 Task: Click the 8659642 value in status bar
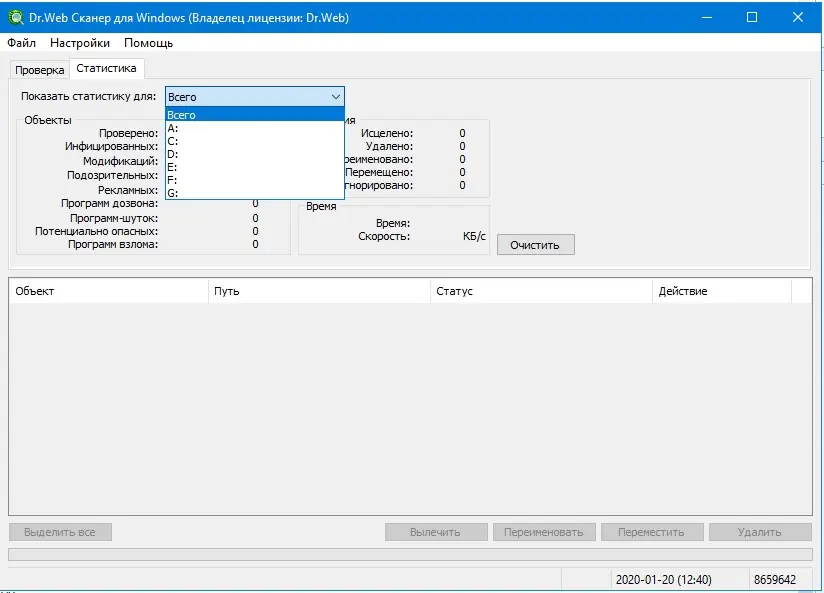click(775, 579)
